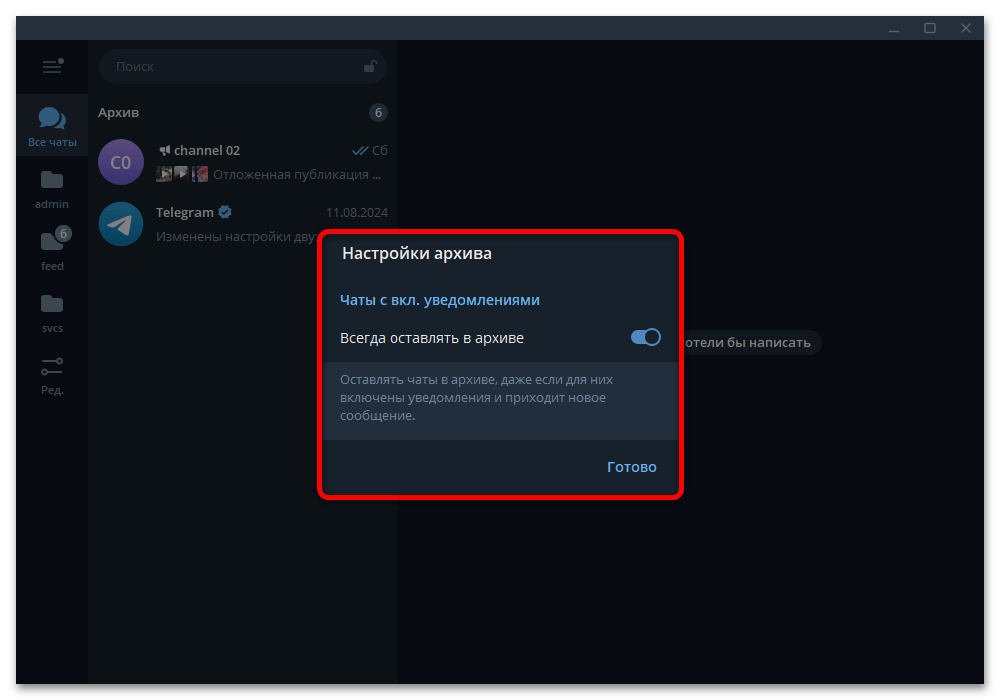Click the Telegram verified badge icon

(224, 212)
